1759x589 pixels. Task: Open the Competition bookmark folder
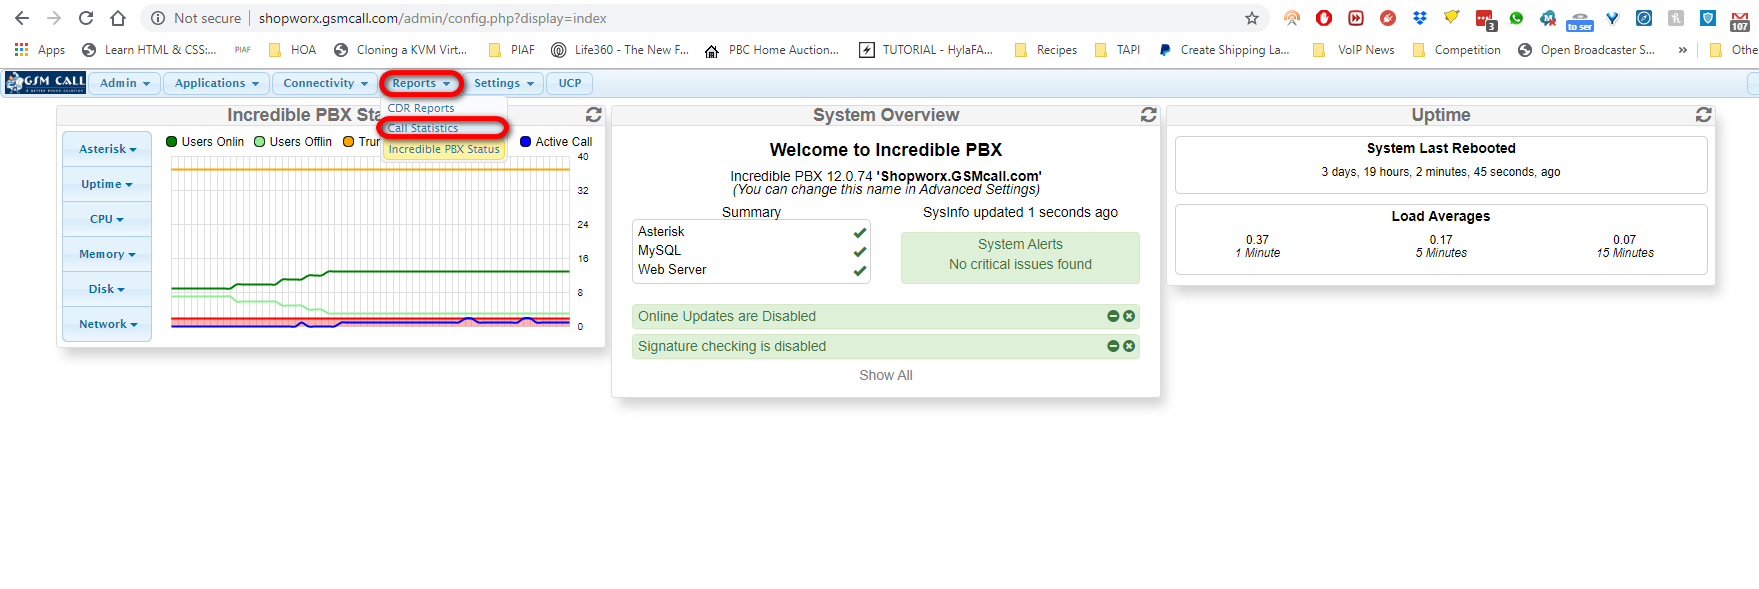pos(1457,50)
